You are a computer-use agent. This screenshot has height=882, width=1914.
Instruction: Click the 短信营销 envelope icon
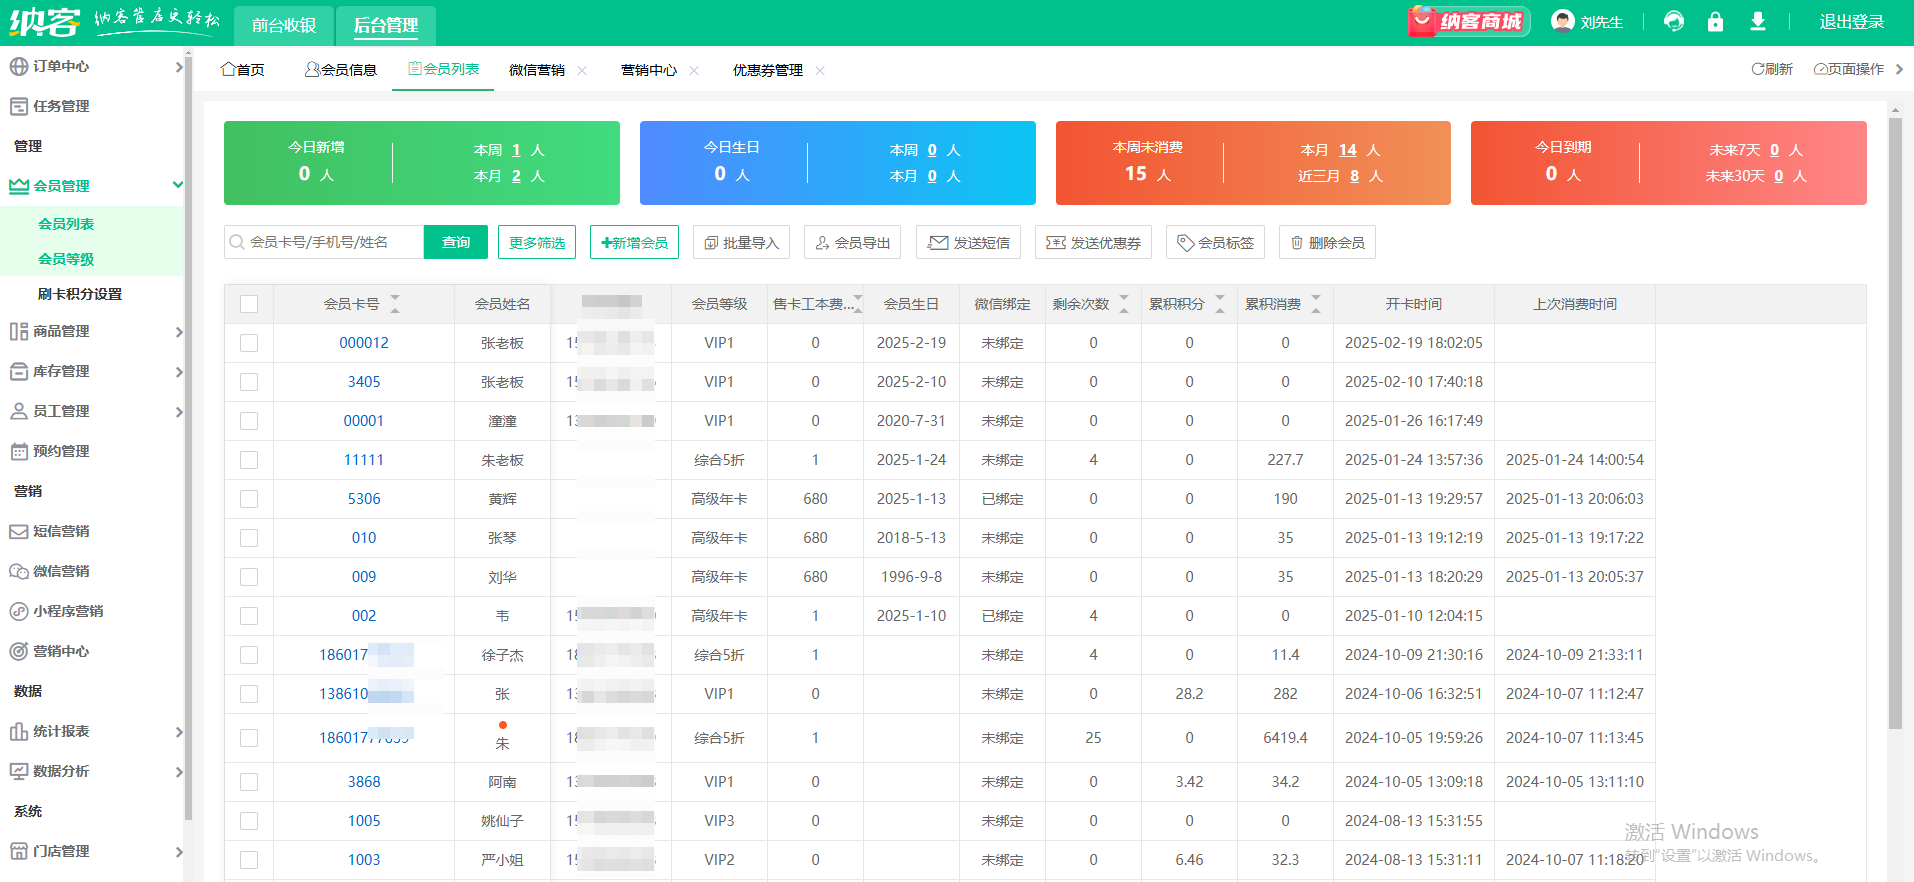pos(18,531)
